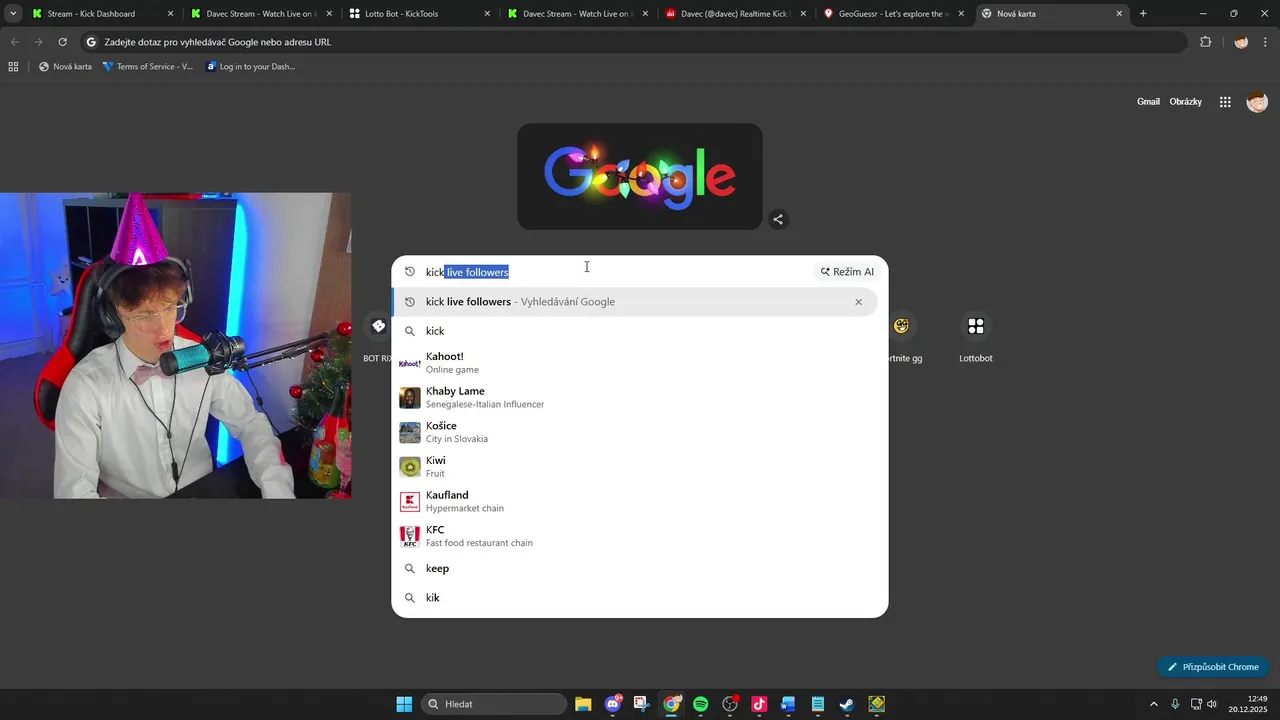
Task: Open the BOT RIX shortcut tile
Action: (378, 337)
